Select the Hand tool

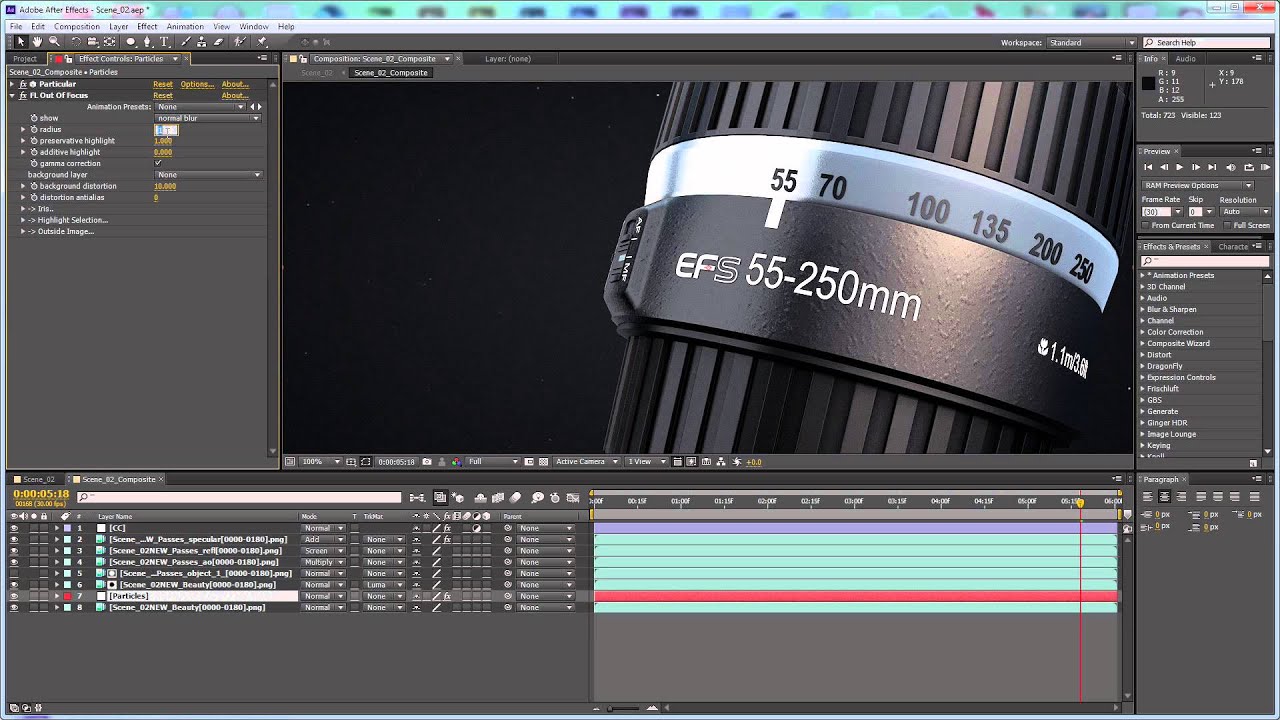click(x=37, y=42)
